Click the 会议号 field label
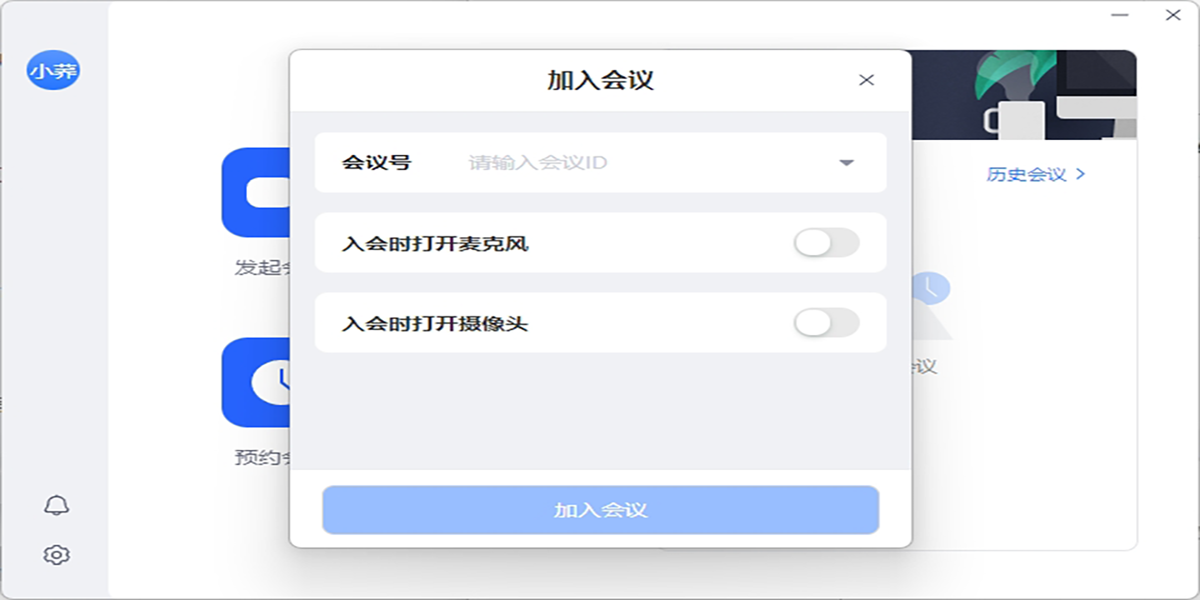Image resolution: width=1200 pixels, height=600 pixels. tap(376, 162)
